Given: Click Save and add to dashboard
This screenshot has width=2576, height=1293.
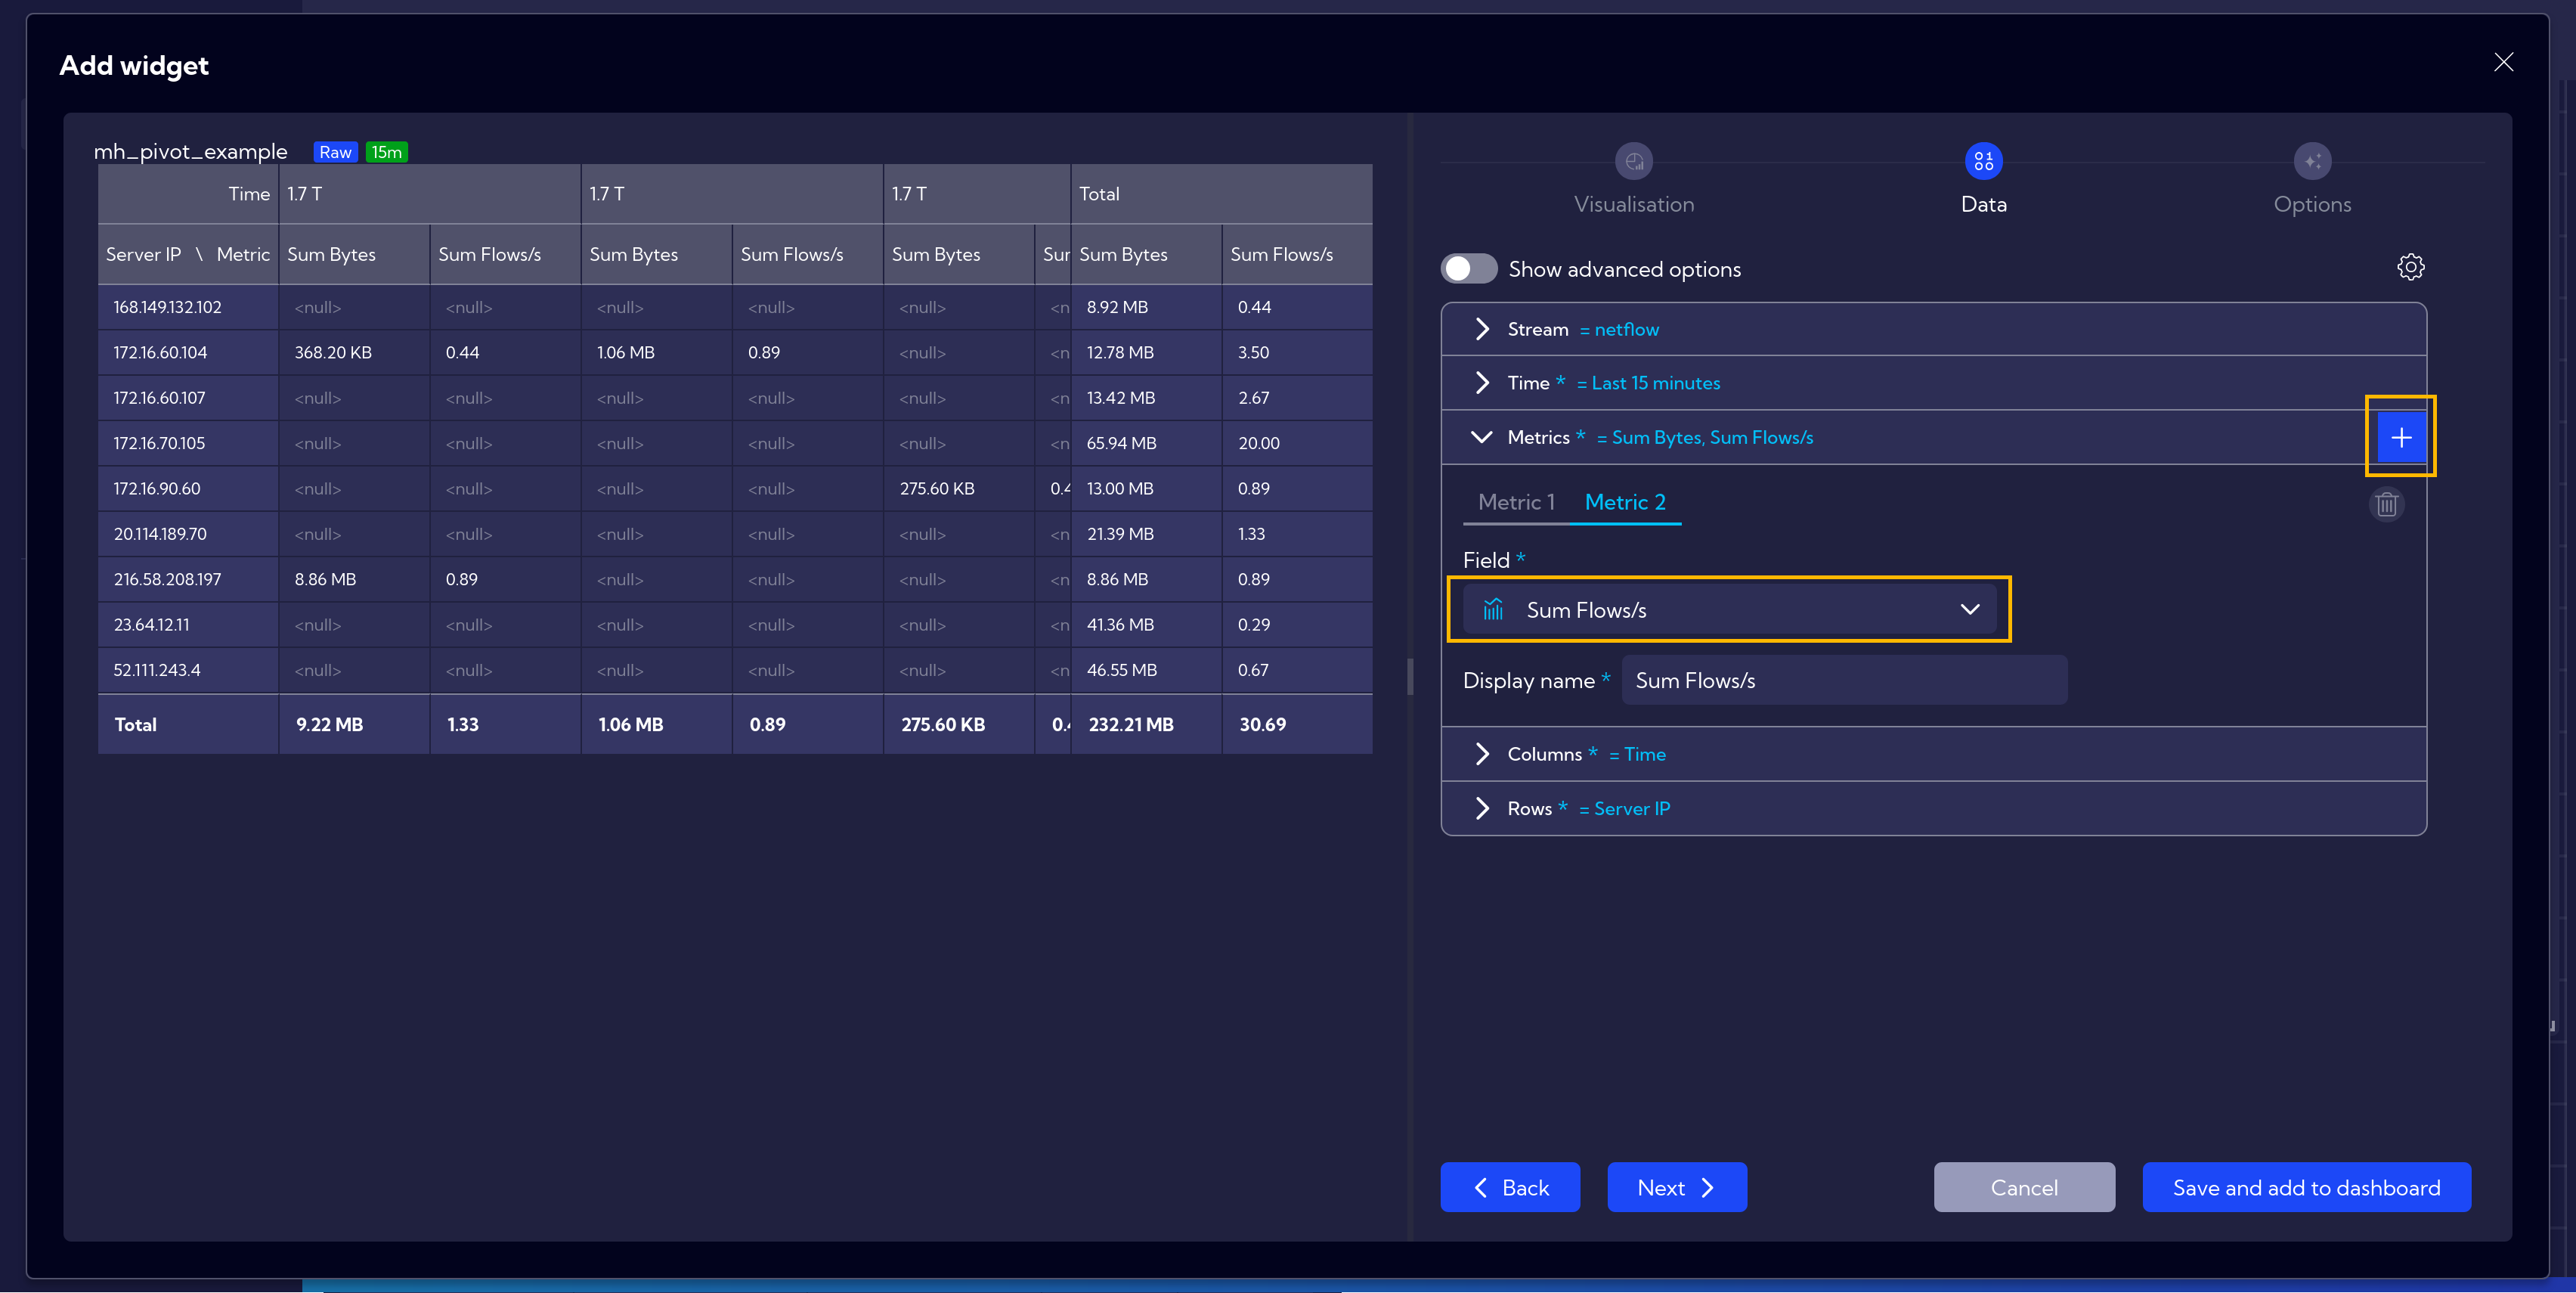Looking at the screenshot, I should point(2306,1187).
